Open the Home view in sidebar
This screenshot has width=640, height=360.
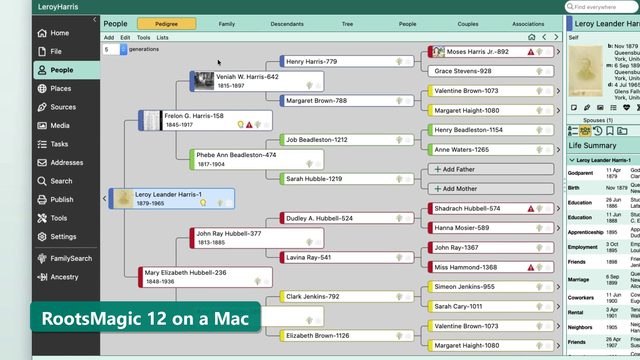(x=66, y=33)
